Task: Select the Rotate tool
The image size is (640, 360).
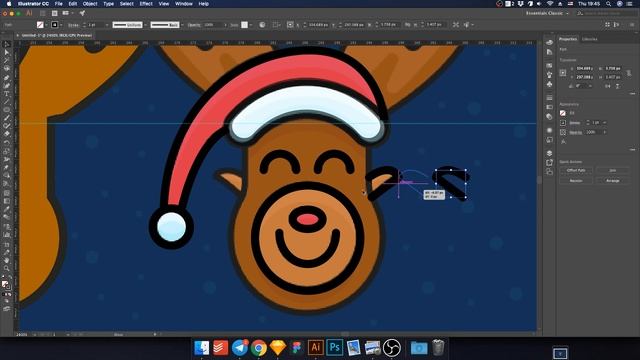Action: click(7, 143)
